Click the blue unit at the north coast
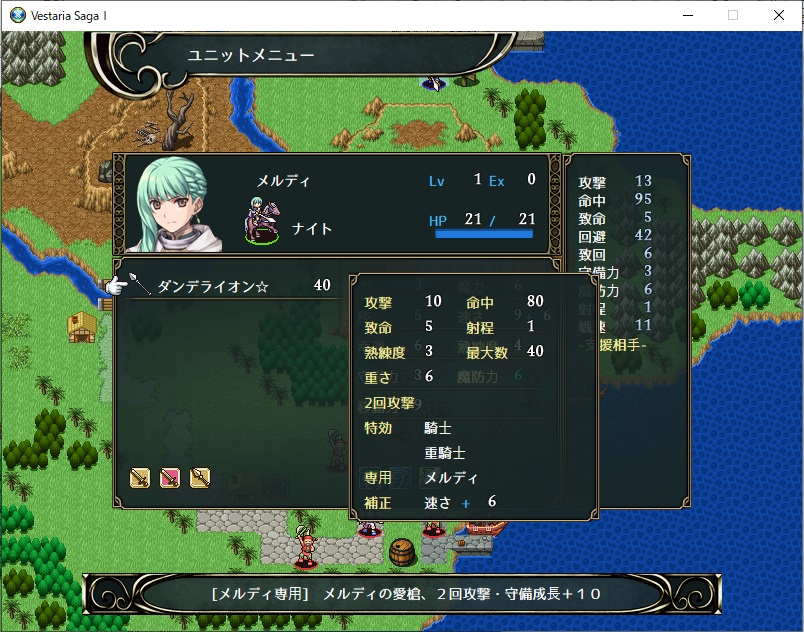The width and height of the screenshot is (804, 632). (x=434, y=83)
